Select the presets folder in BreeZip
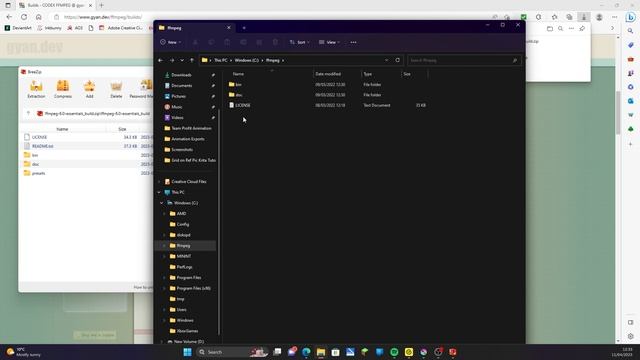Viewport: 640px width, 360px height. coord(38,173)
